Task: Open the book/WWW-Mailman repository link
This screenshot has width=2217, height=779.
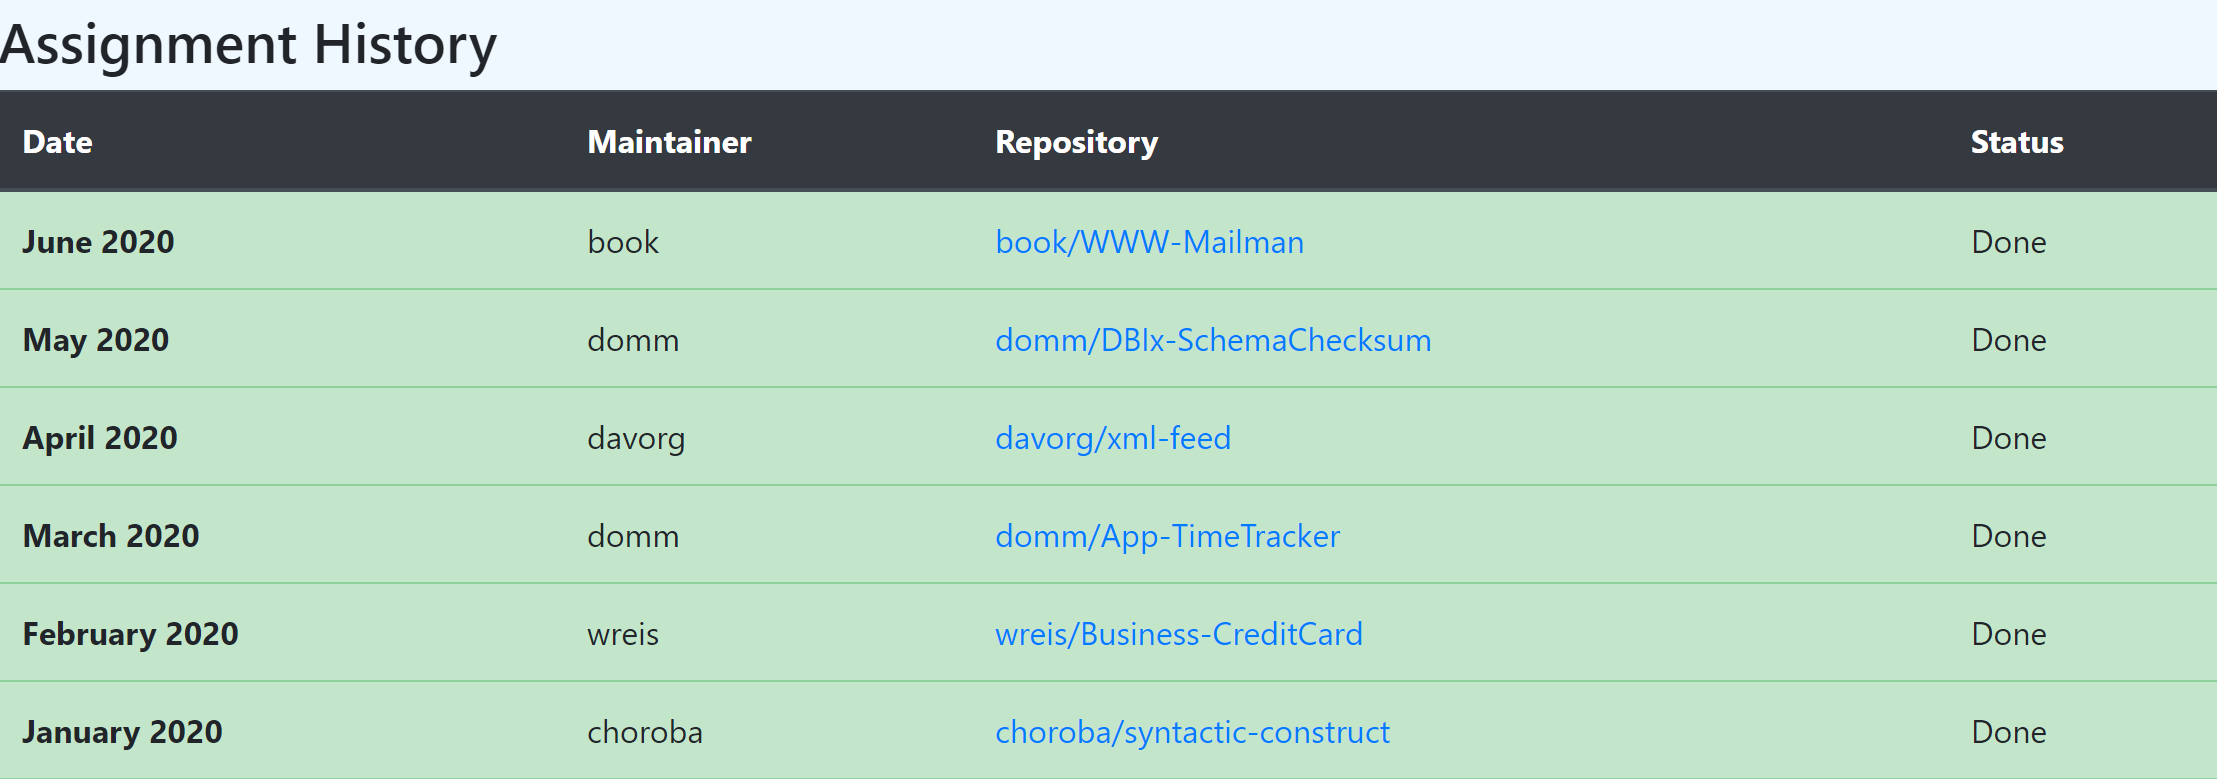Action: [1149, 242]
